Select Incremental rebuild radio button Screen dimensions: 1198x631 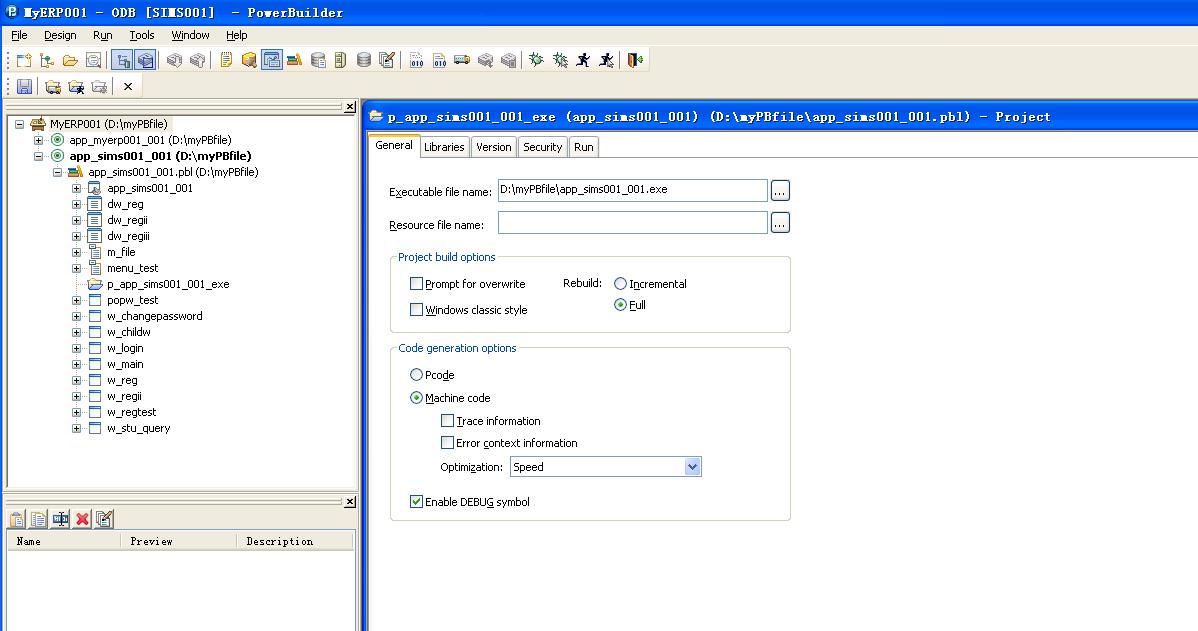[620, 283]
